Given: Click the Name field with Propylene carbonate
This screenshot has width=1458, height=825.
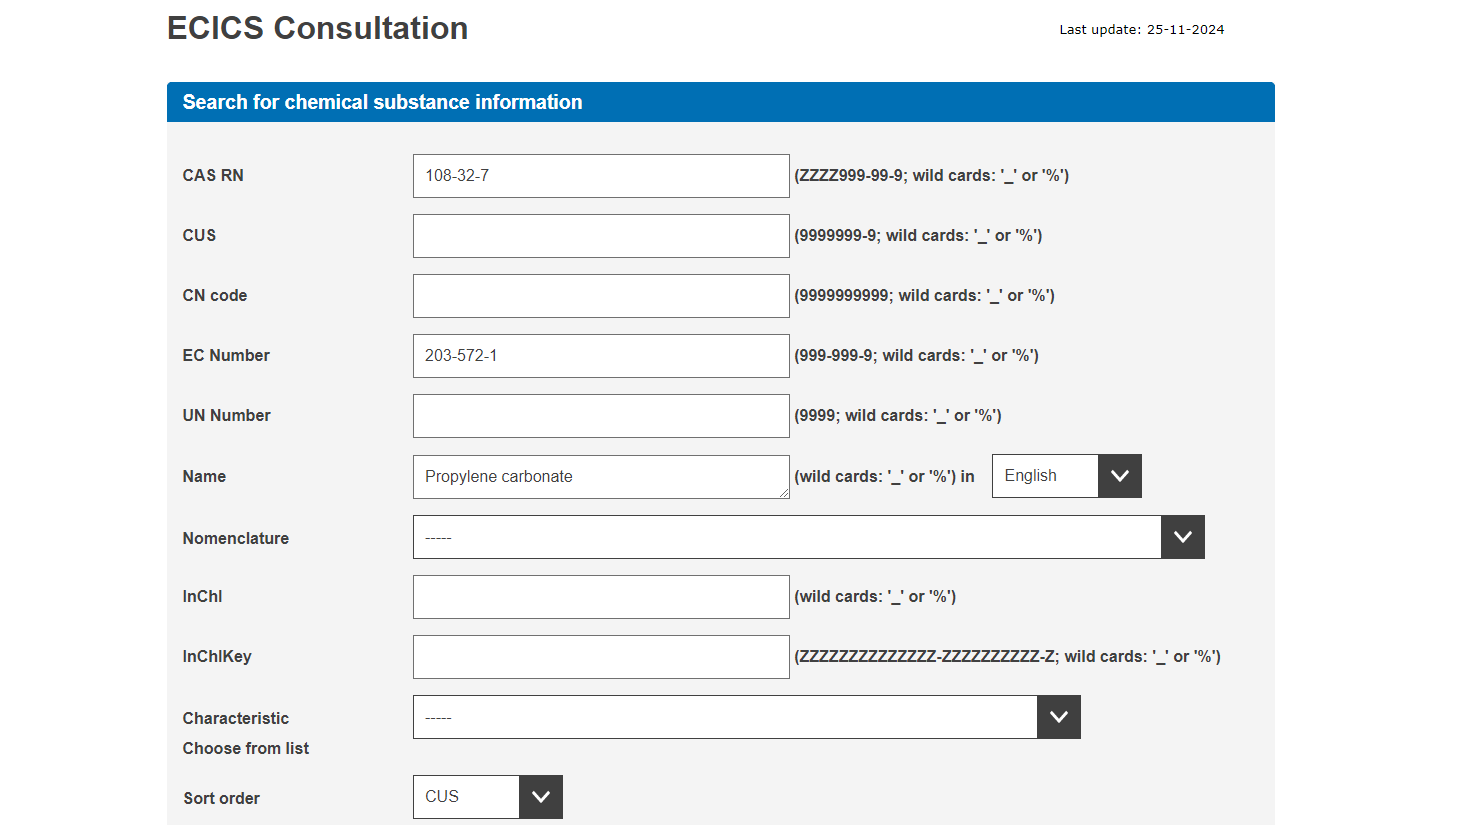Looking at the screenshot, I should 600,477.
